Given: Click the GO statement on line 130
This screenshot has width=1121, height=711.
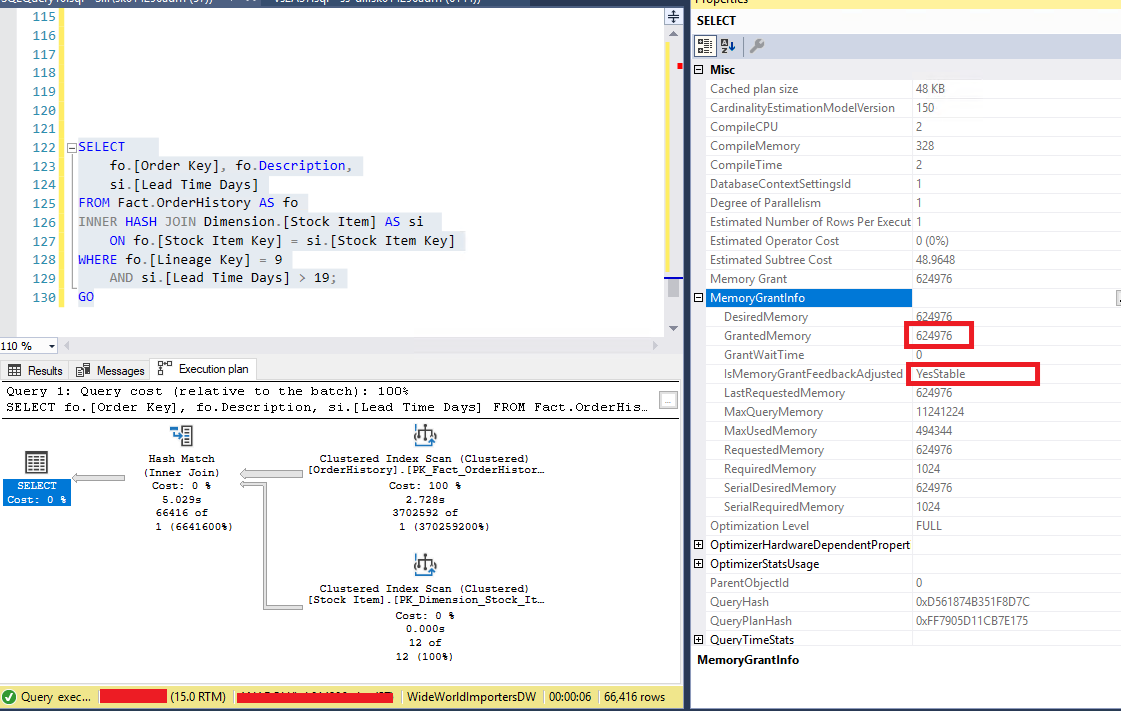Looking at the screenshot, I should point(86,297).
